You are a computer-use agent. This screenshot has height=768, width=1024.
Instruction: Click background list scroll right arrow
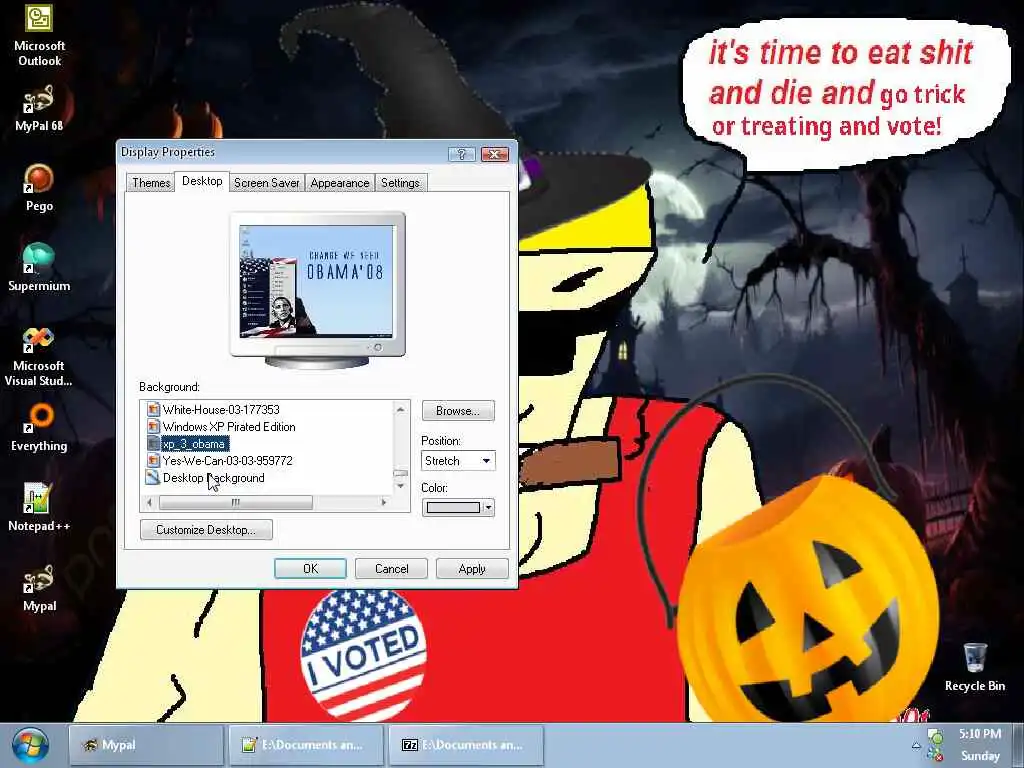pos(384,502)
